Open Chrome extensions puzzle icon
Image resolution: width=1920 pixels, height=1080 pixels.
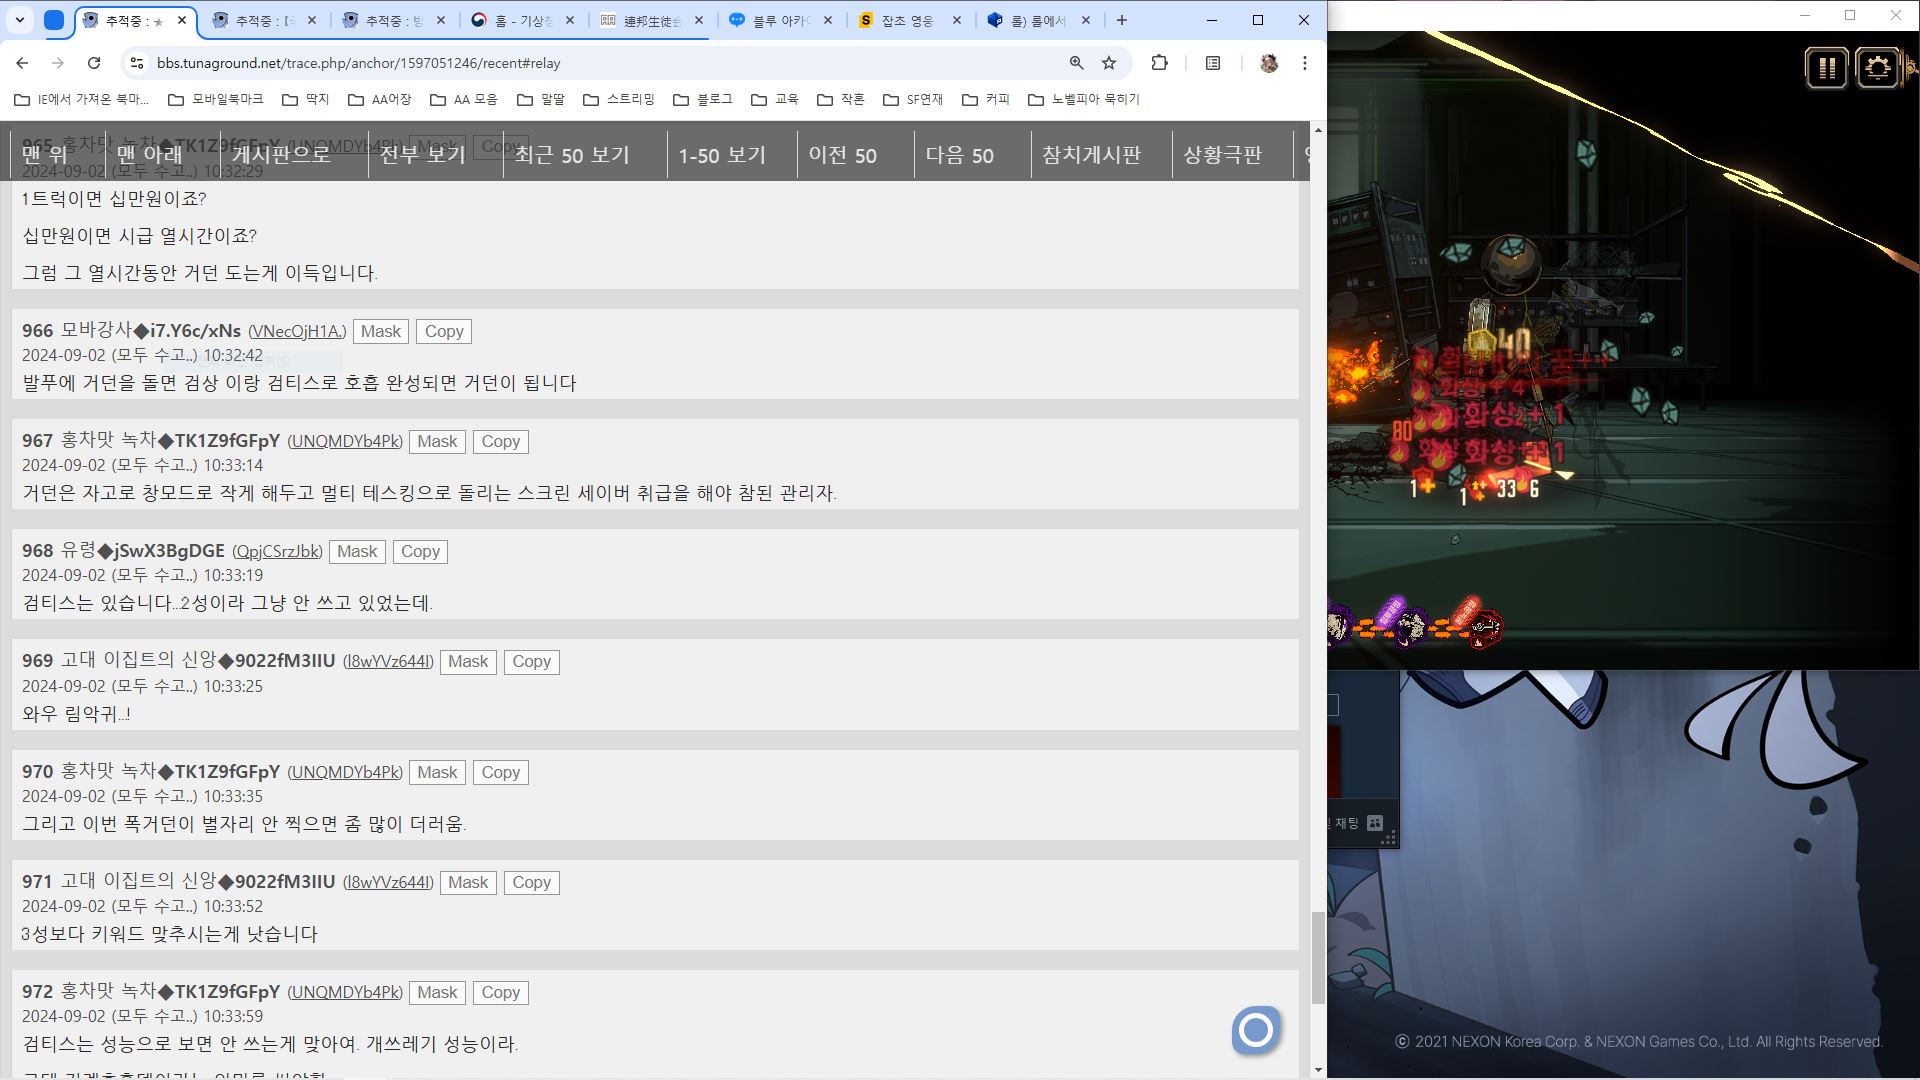pyautogui.click(x=1159, y=63)
